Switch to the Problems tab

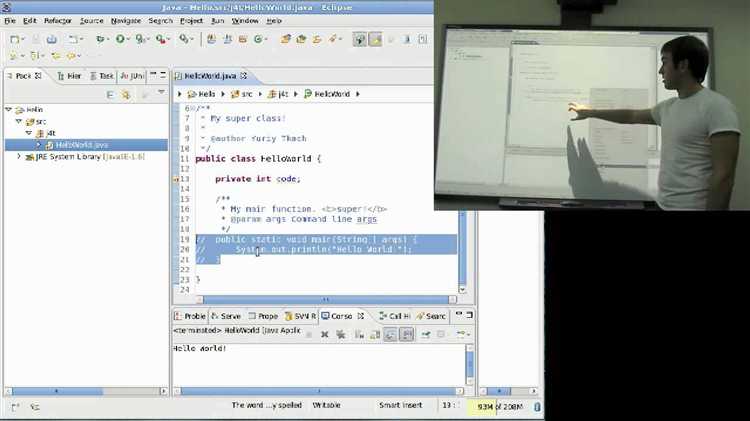(190, 316)
